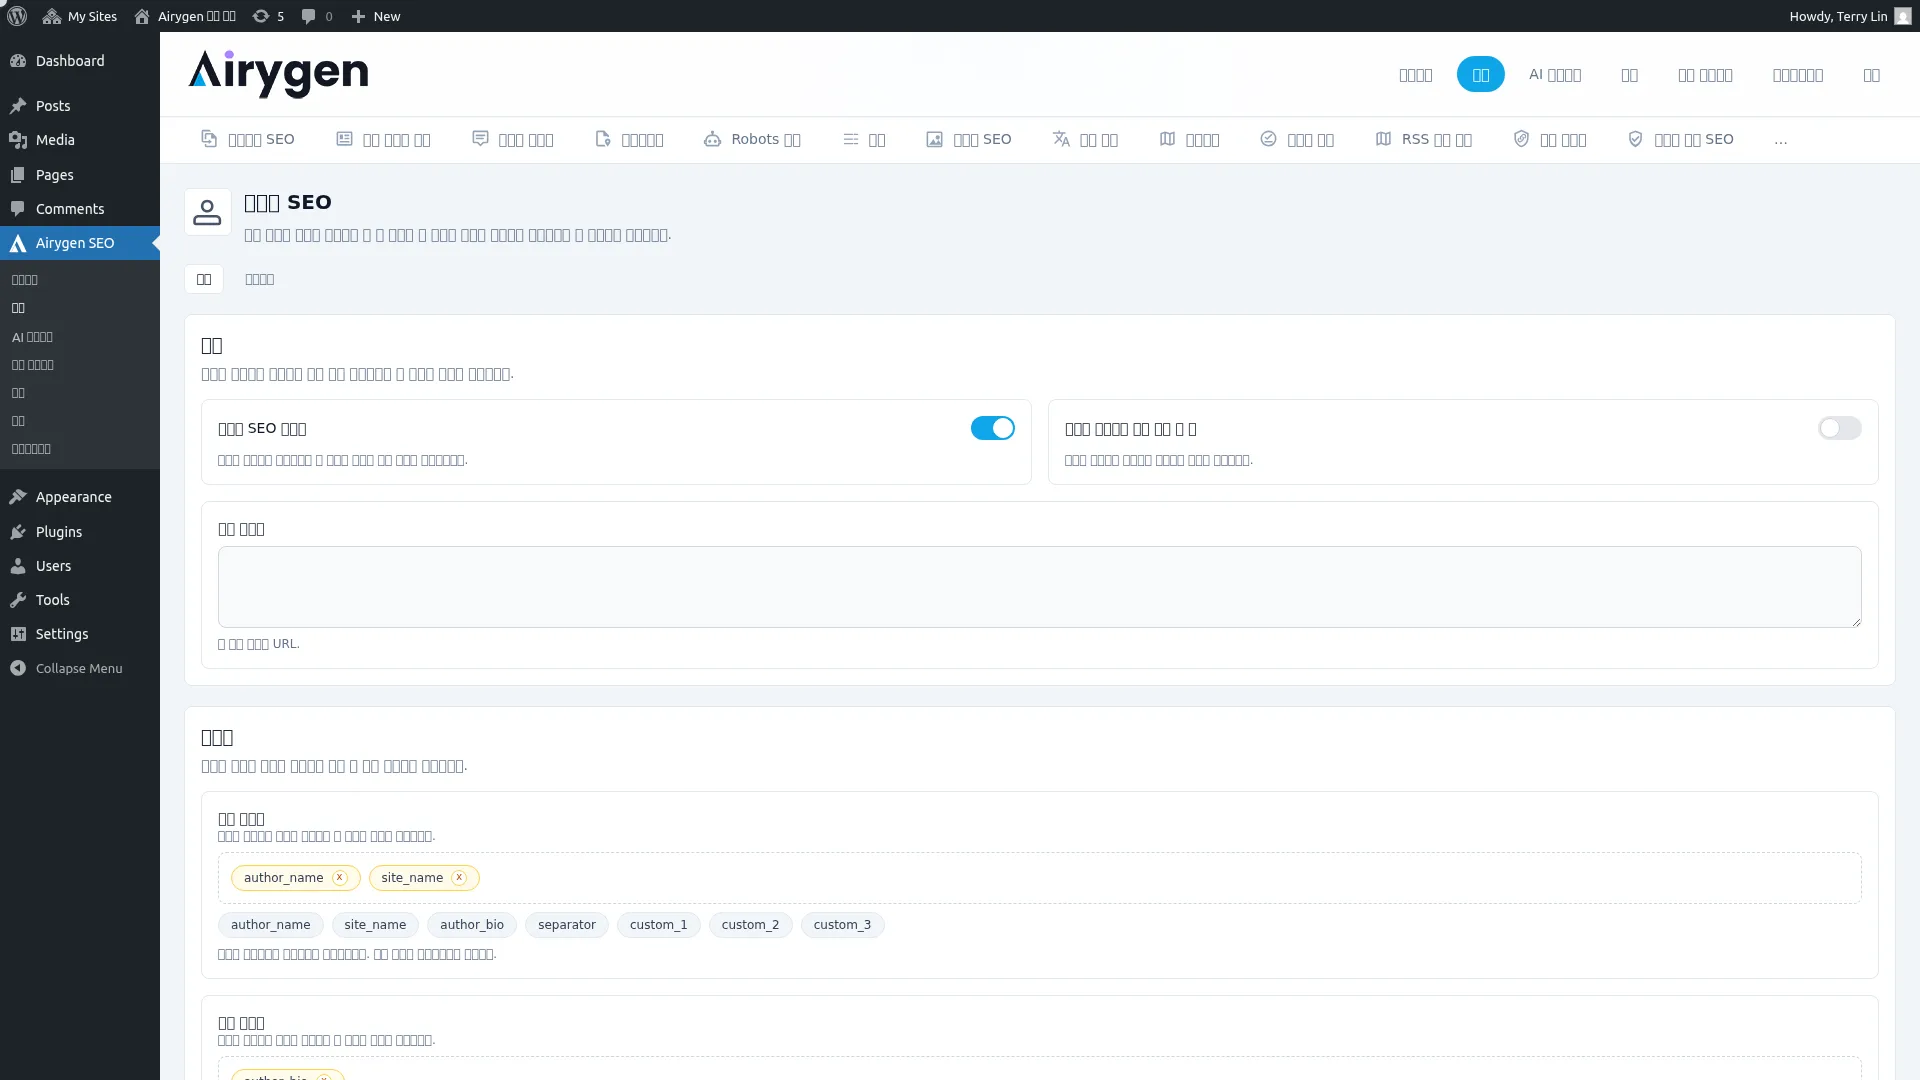The width and height of the screenshot is (1920, 1080).
Task: Open the updates indicator showing 5
Action: tap(268, 16)
